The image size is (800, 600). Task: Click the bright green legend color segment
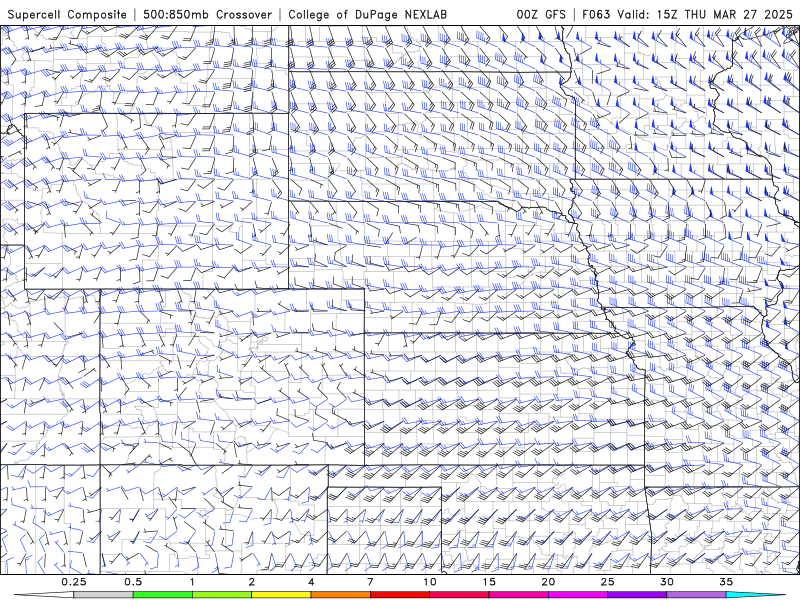[x=162, y=595]
